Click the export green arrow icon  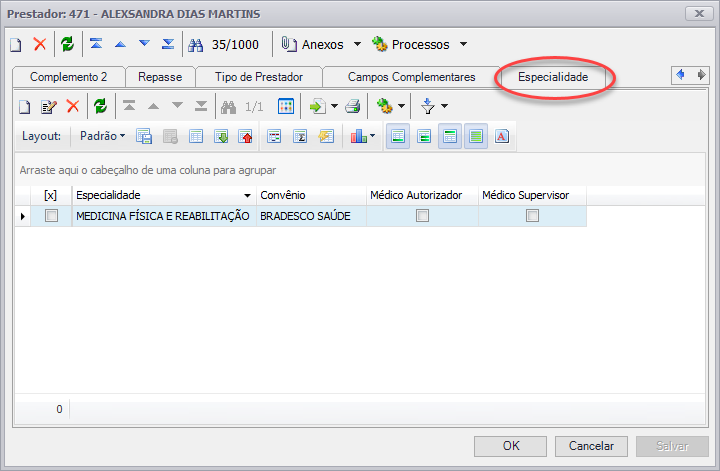pos(317,107)
